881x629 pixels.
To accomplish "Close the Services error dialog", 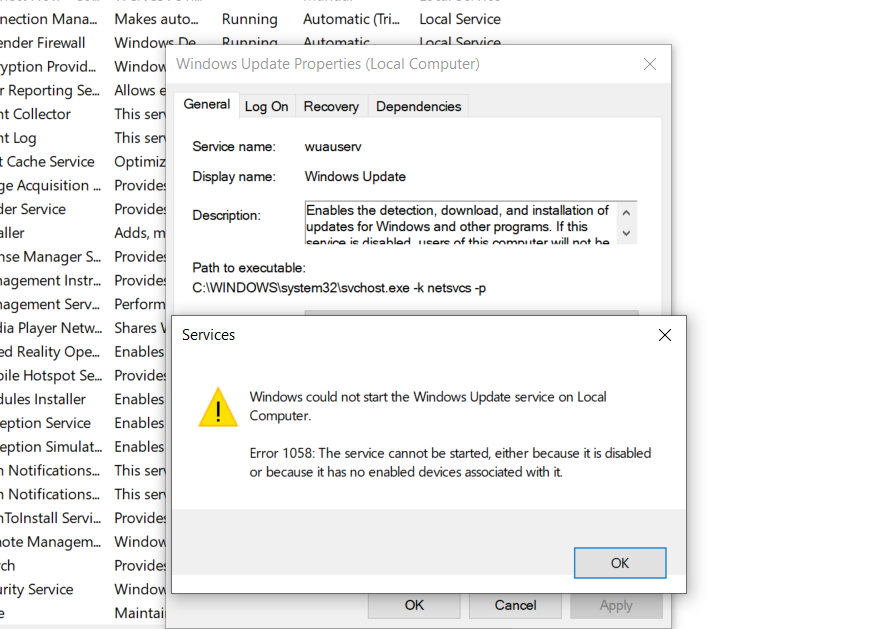I will pos(665,335).
